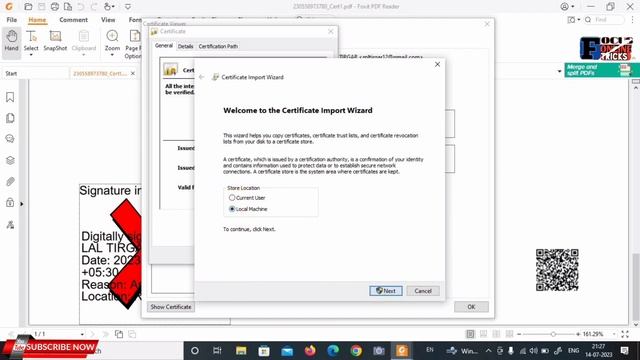
Task: Activate the SnapShot tool
Action: click(x=55, y=40)
